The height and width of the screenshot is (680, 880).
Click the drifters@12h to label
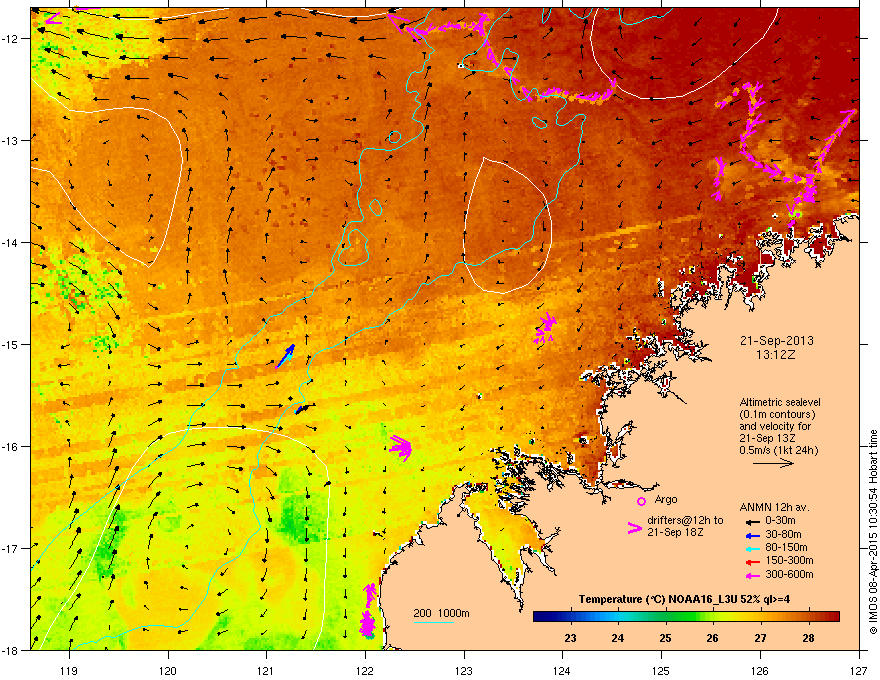pos(685,521)
